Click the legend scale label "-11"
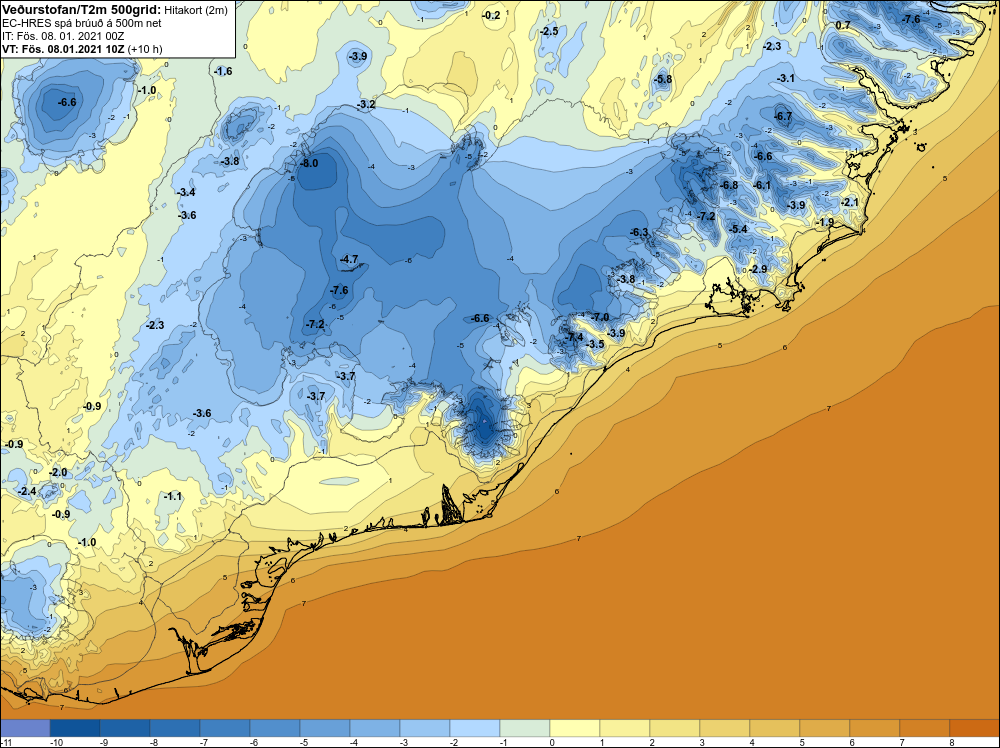The height and width of the screenshot is (748, 1000). point(5,742)
